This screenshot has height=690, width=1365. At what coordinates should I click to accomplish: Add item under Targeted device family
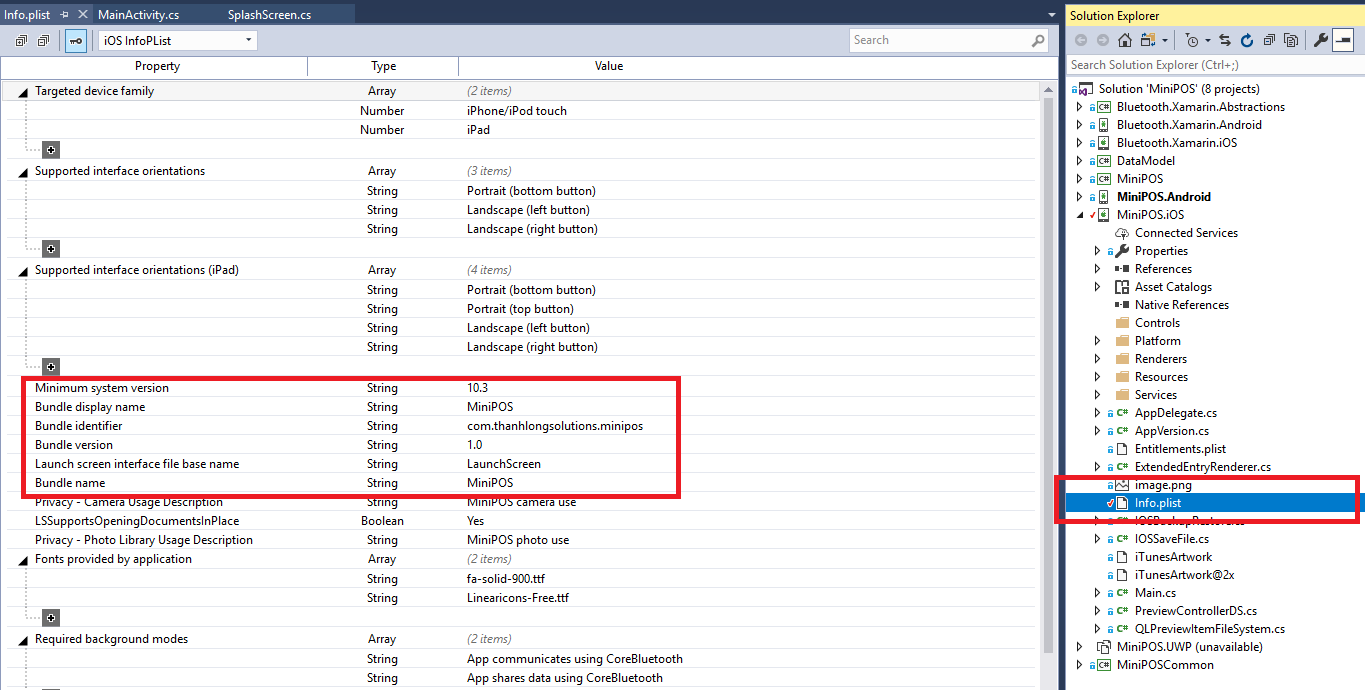point(51,150)
